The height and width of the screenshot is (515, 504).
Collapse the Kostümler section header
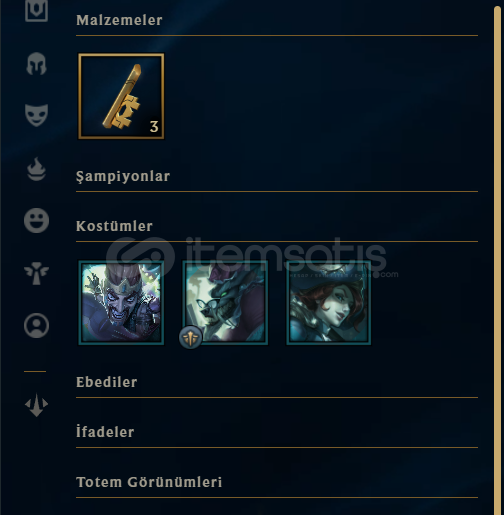[x=114, y=226]
